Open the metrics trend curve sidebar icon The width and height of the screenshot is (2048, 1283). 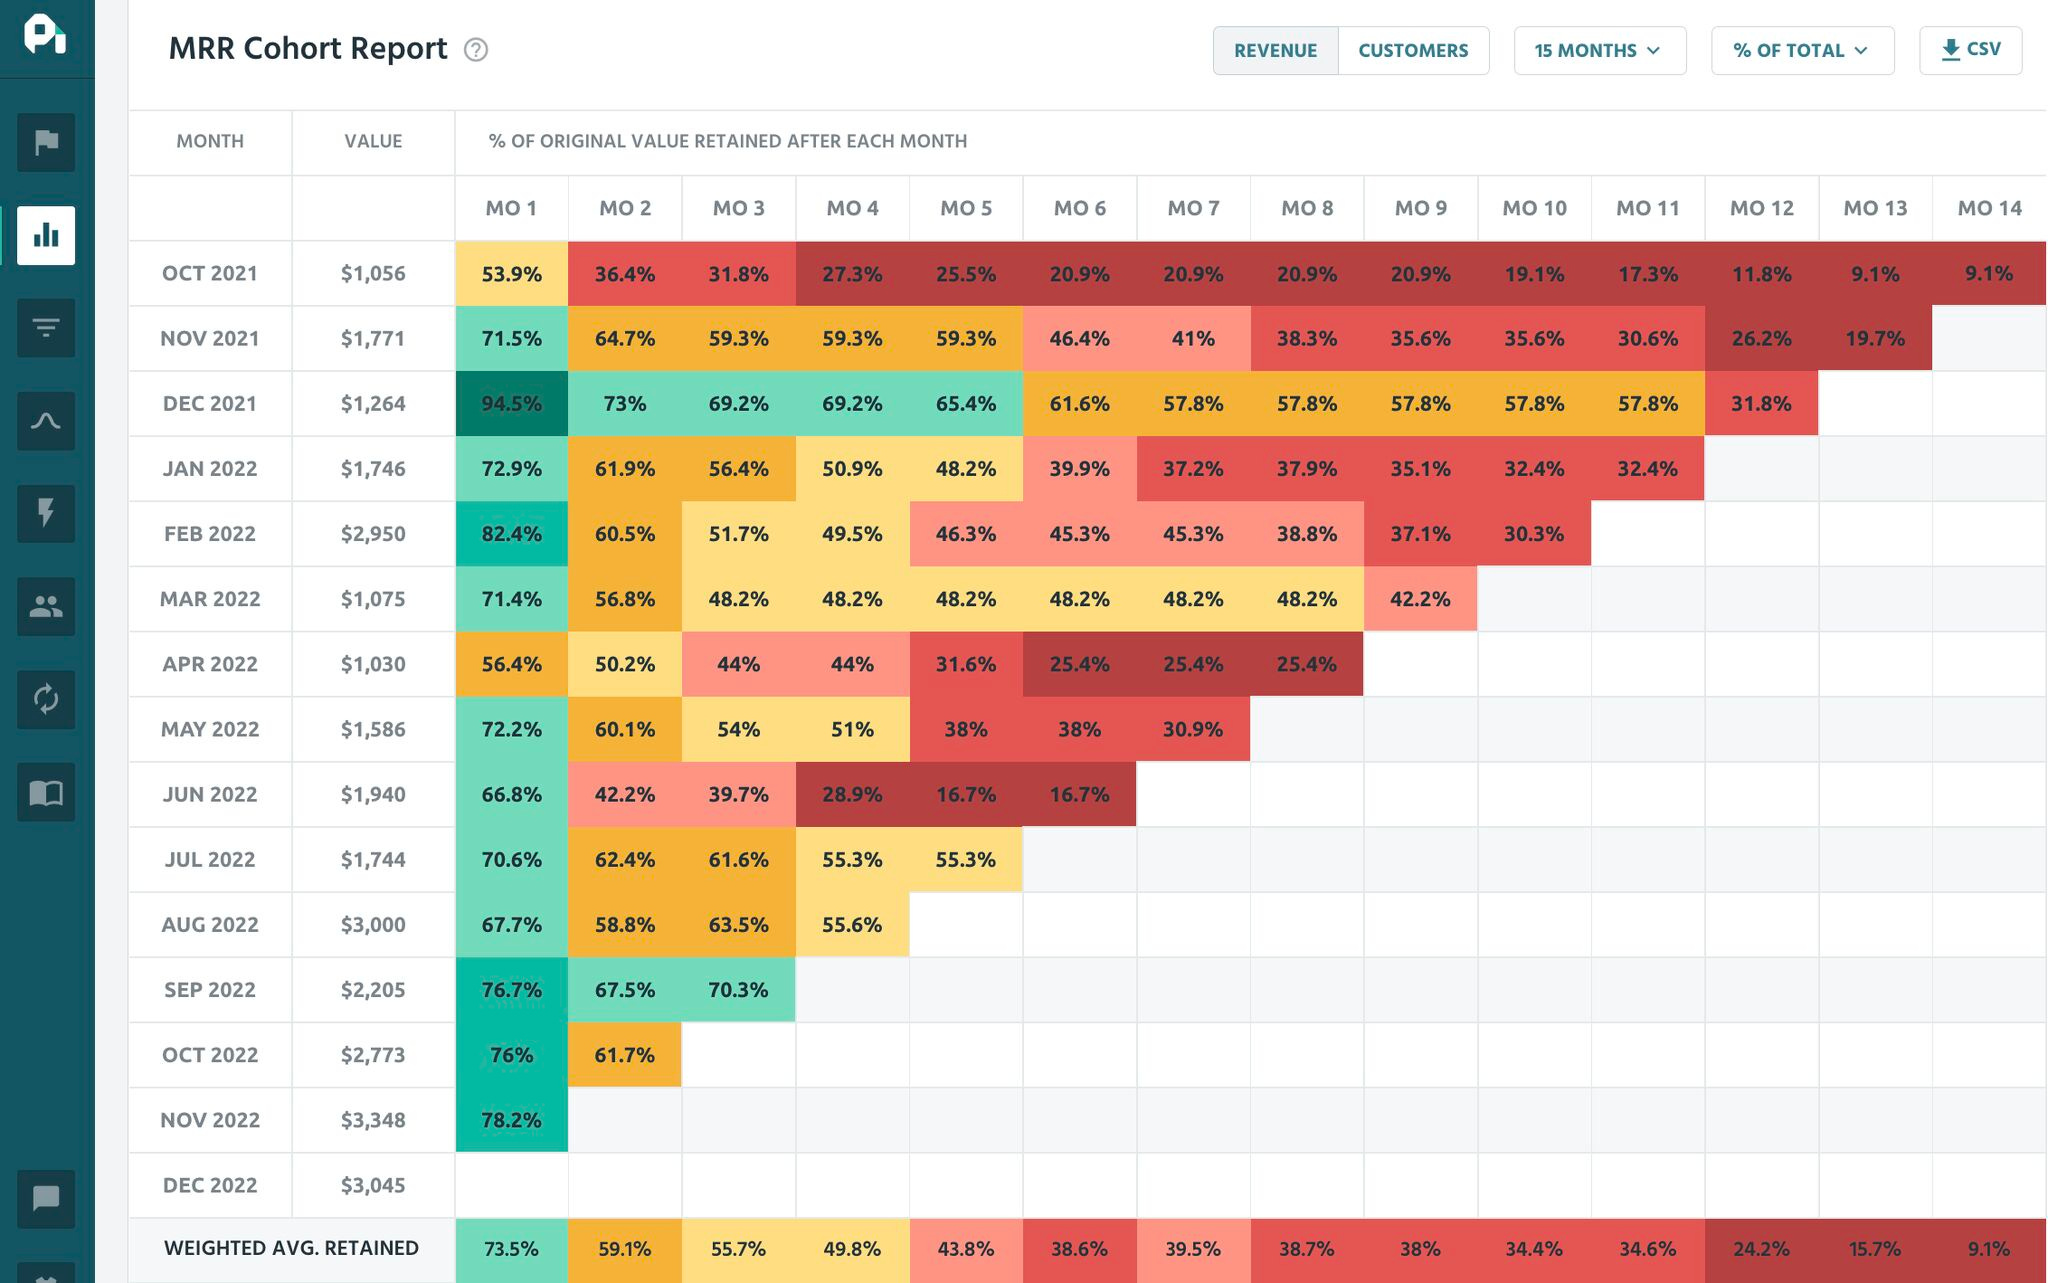pos(46,421)
